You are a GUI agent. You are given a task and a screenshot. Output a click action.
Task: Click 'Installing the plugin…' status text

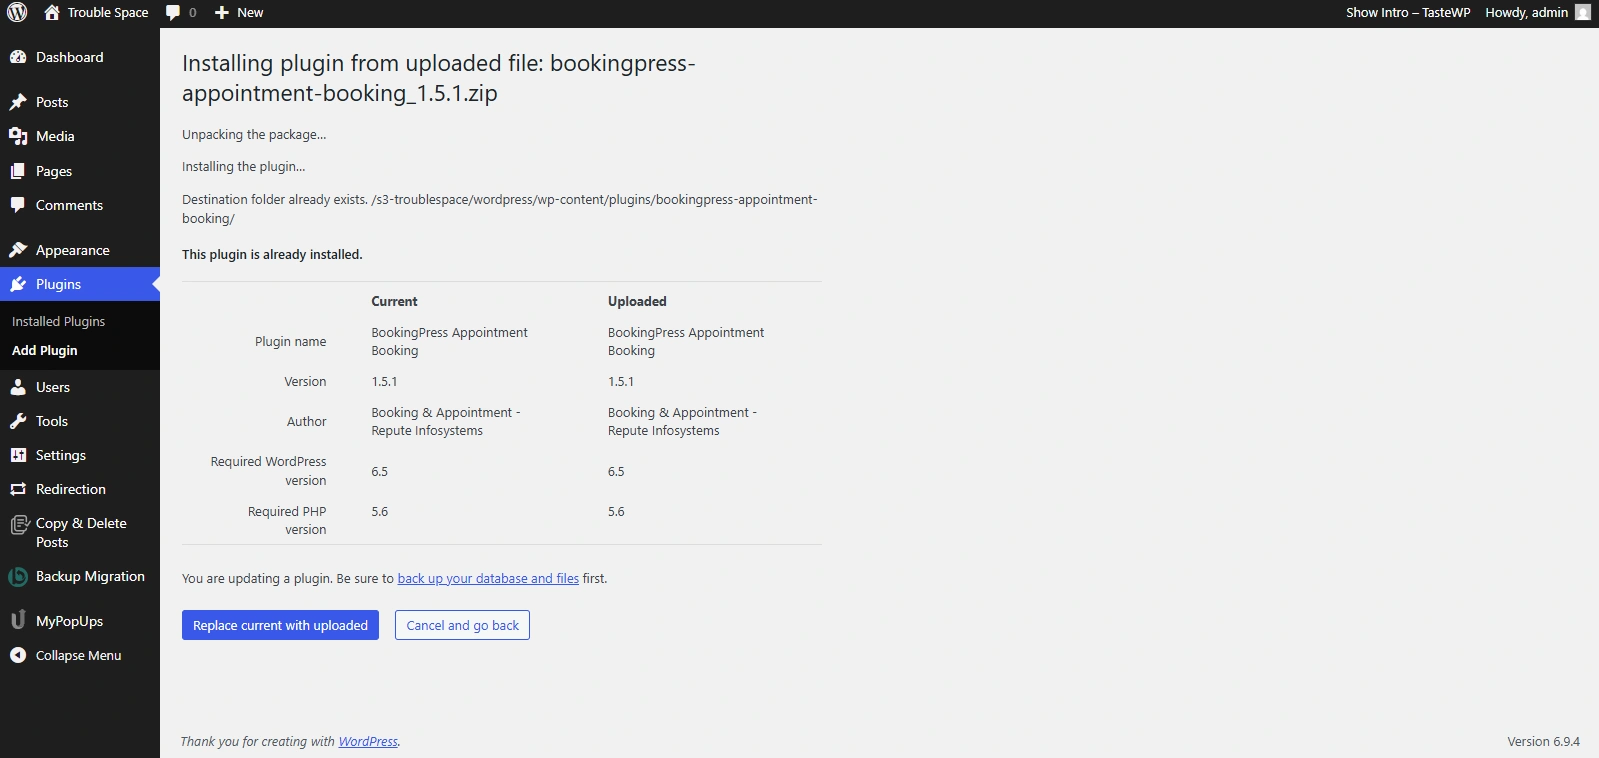tap(244, 166)
